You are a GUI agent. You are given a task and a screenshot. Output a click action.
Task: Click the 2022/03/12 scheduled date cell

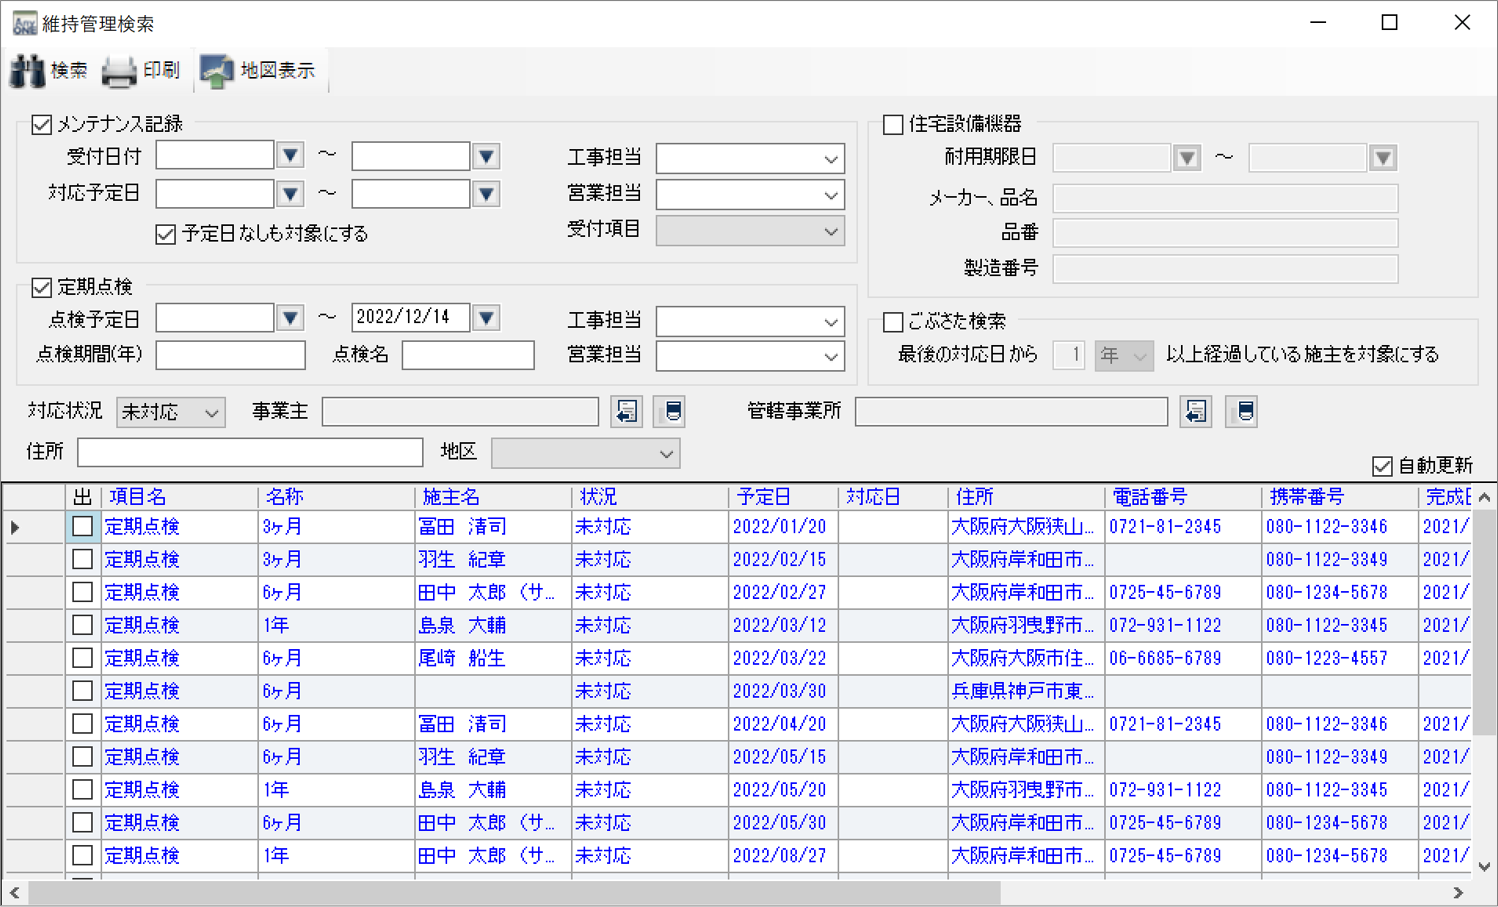click(x=779, y=626)
